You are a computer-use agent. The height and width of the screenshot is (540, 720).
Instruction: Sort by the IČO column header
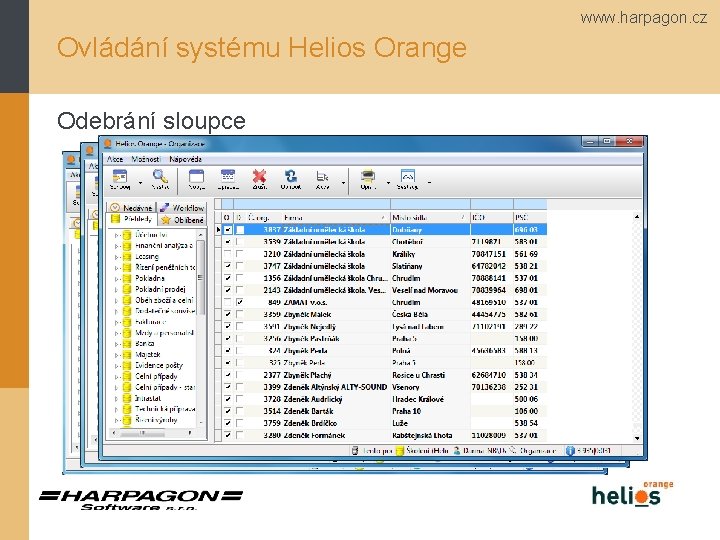[491, 217]
